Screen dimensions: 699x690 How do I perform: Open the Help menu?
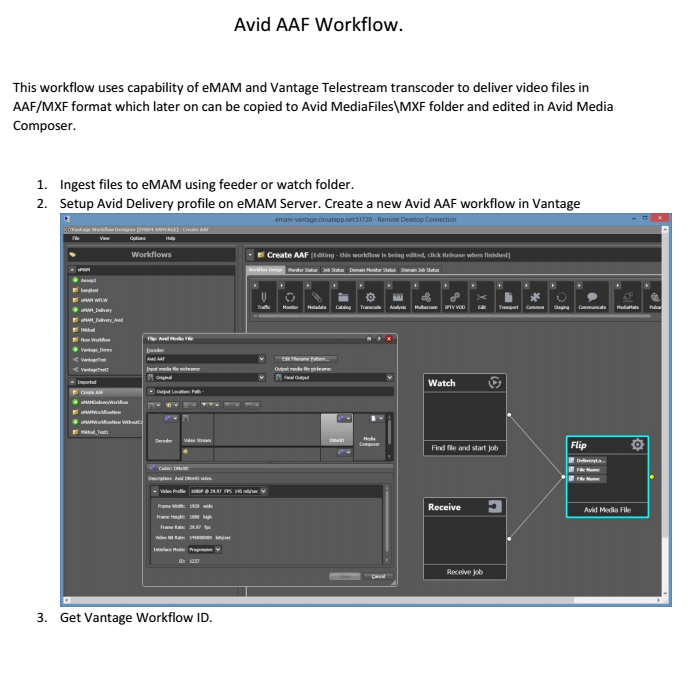click(x=170, y=238)
